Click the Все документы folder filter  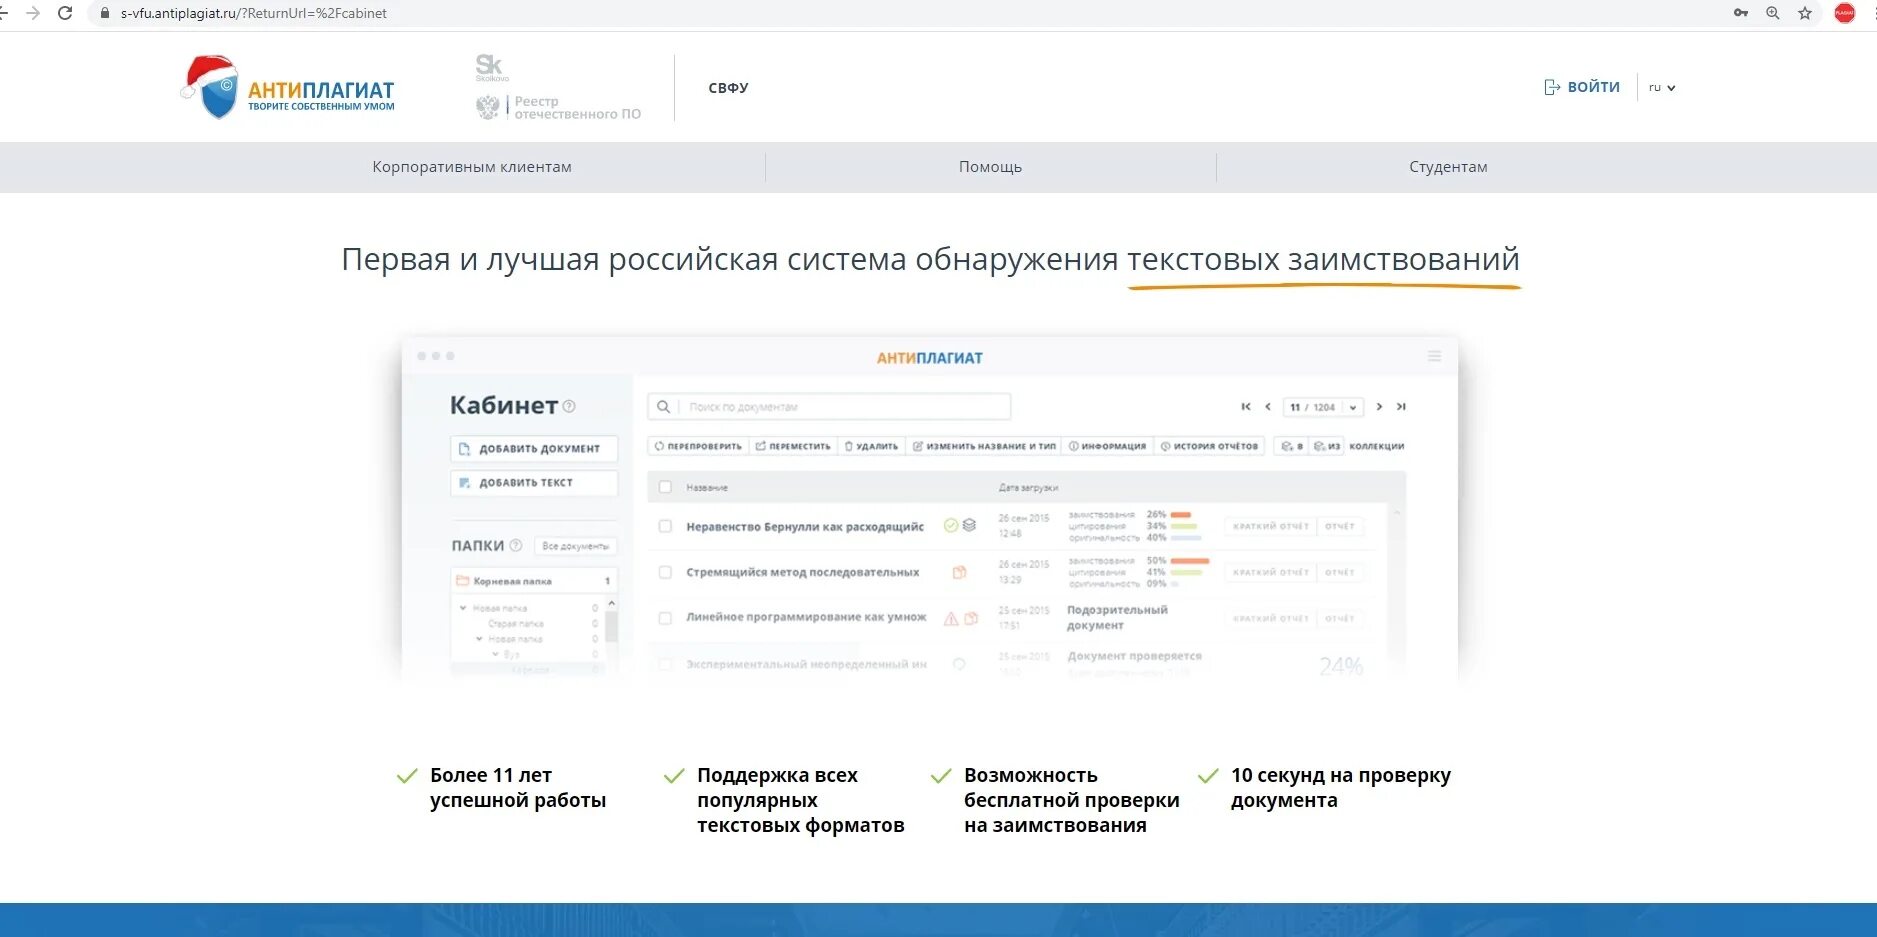[575, 546]
